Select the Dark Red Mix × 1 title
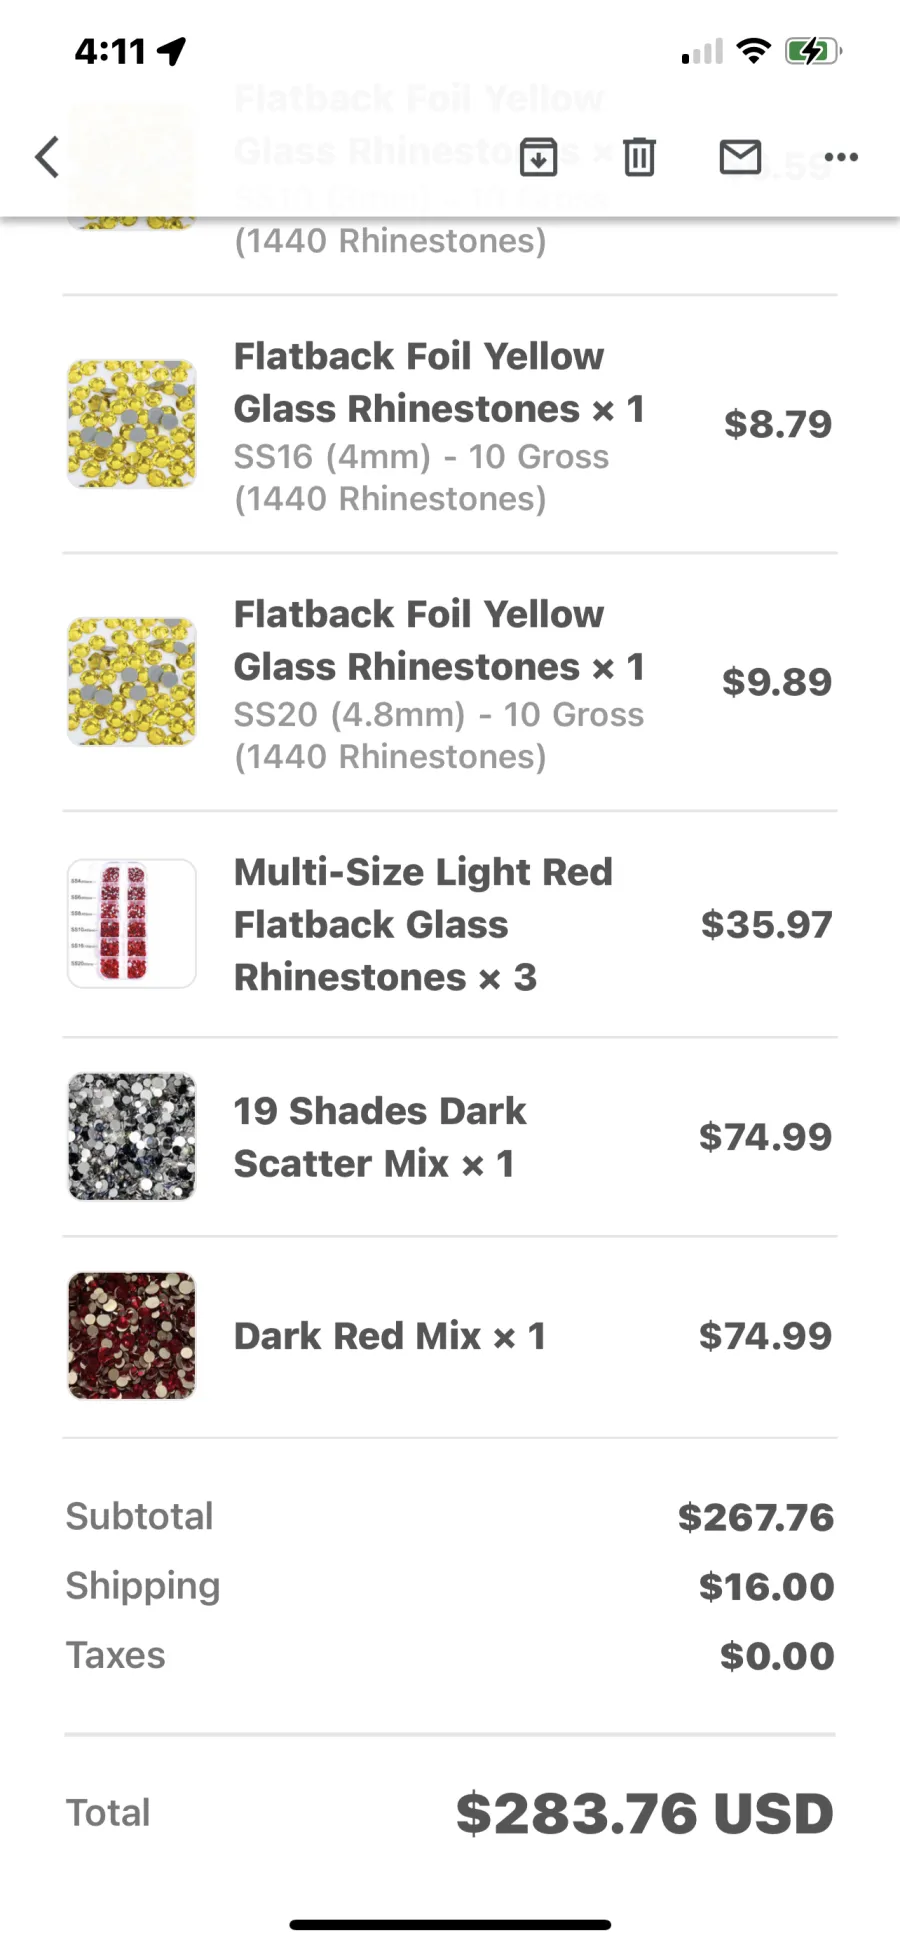Viewport: 900px width, 1947px height. point(390,1336)
